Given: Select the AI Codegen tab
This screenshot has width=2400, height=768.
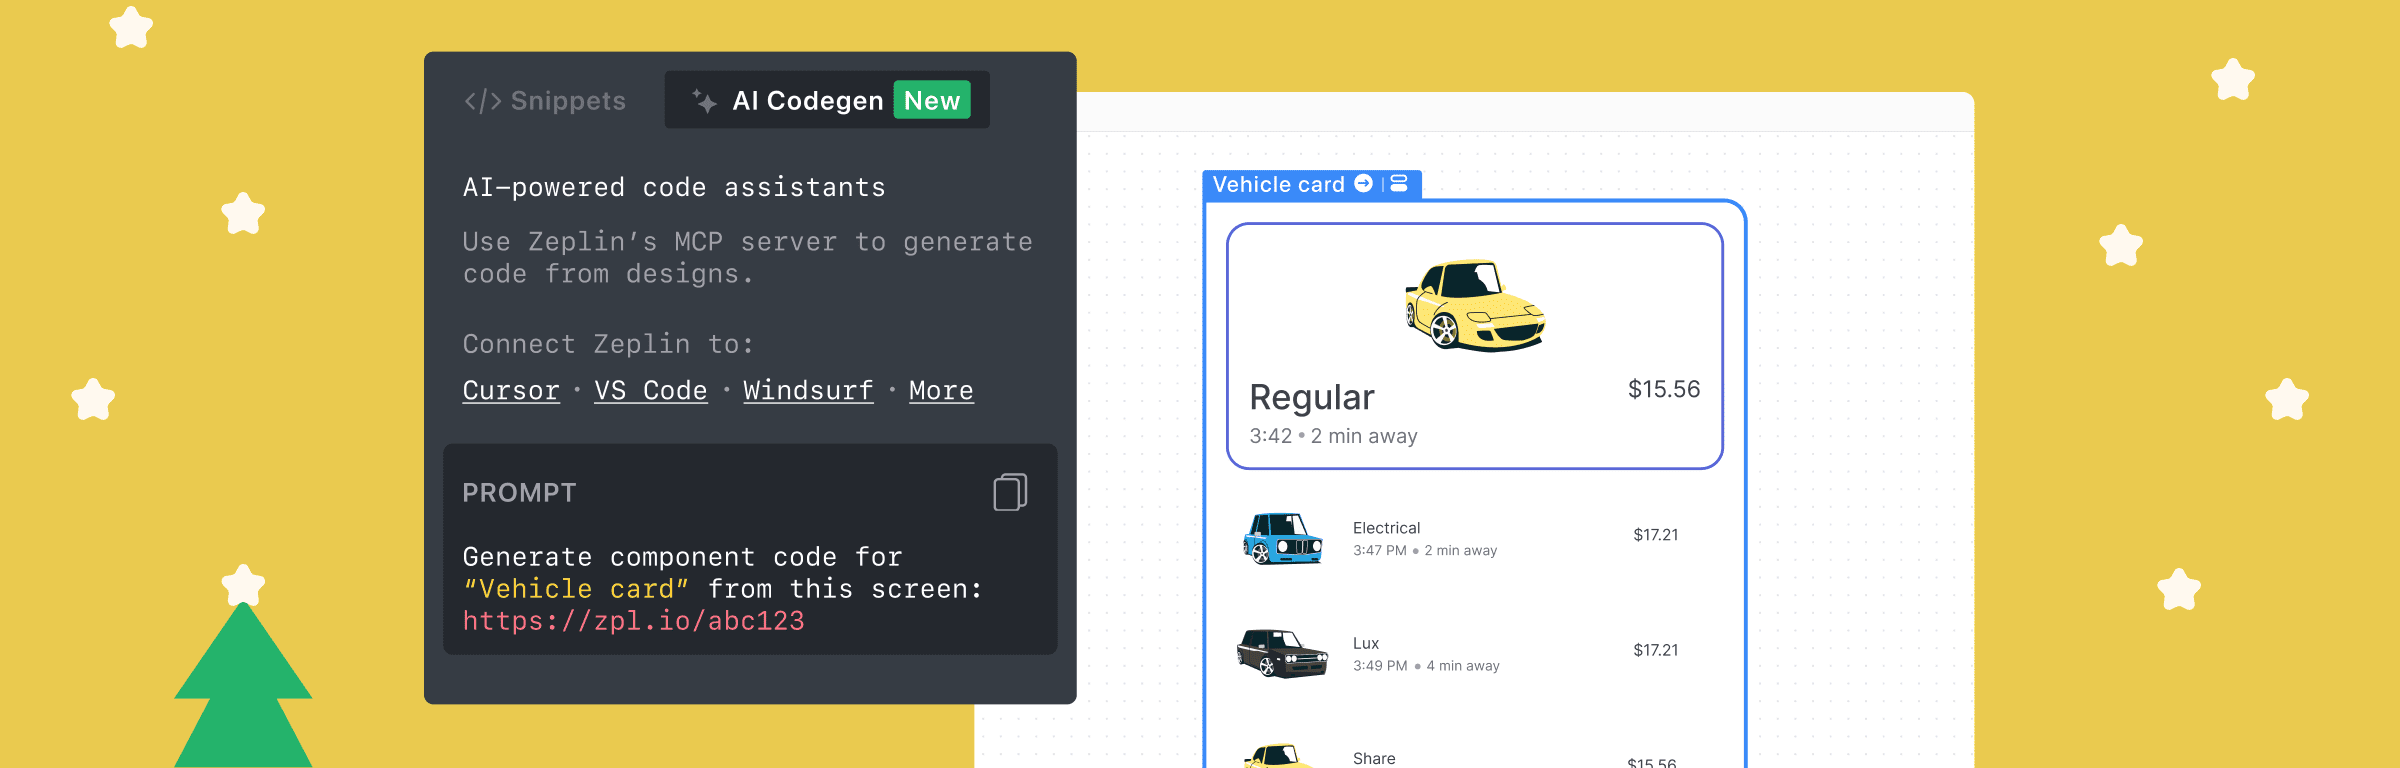Looking at the screenshot, I should click(827, 100).
